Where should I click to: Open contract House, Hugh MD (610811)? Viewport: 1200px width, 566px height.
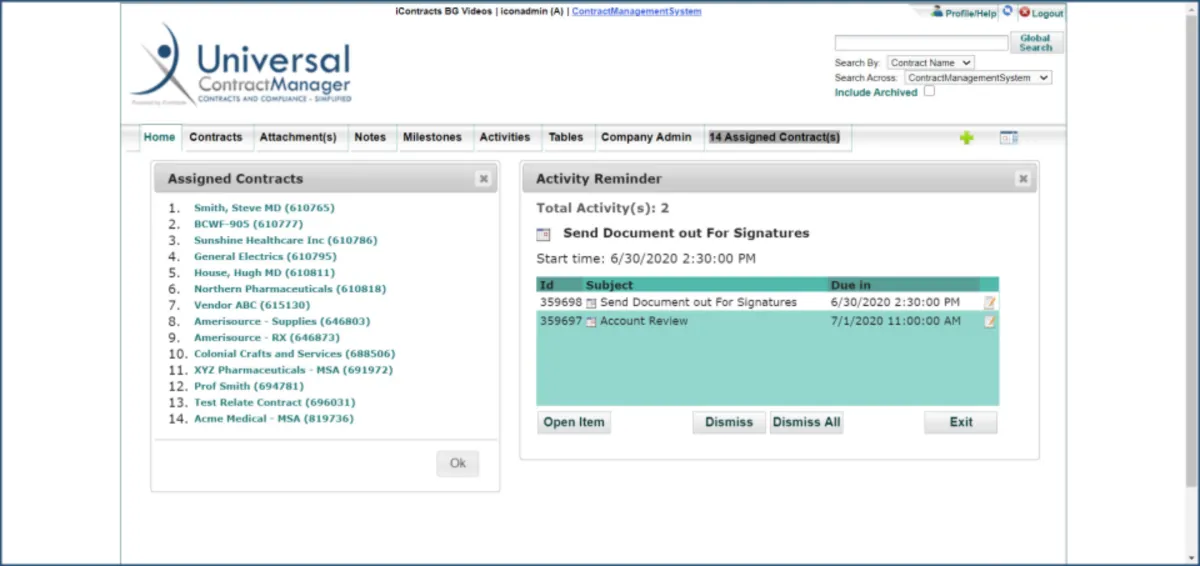click(x=263, y=272)
